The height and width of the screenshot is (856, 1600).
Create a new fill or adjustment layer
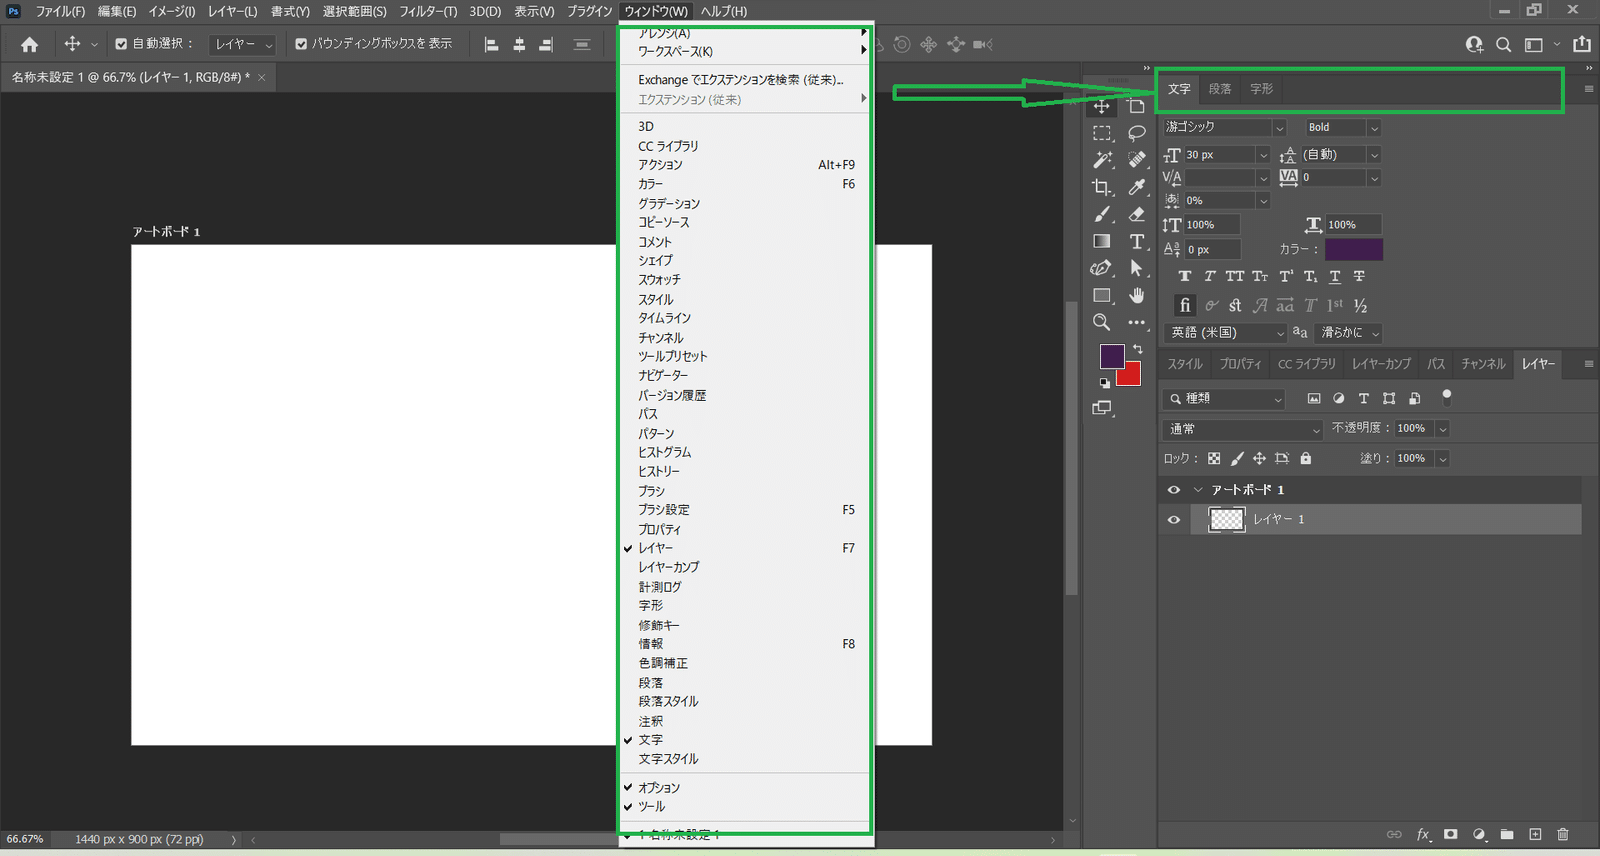pyautogui.click(x=1479, y=834)
